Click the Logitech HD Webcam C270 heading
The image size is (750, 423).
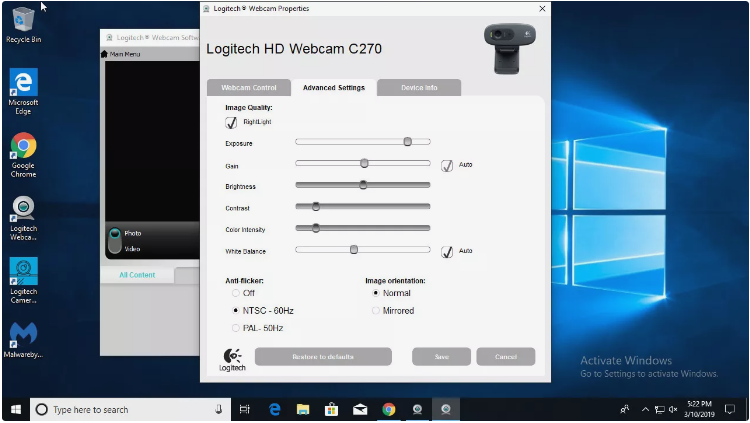294,49
